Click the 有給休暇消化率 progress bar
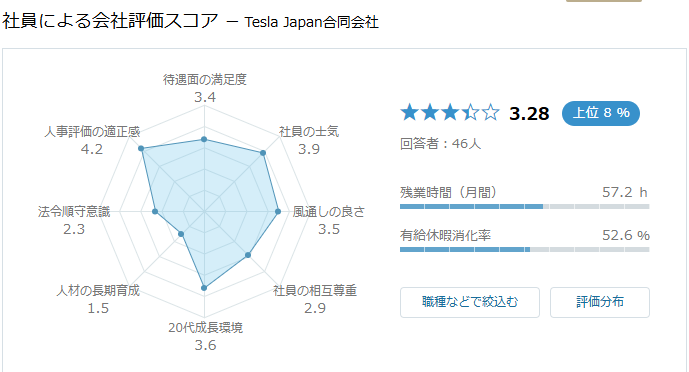This screenshot has width=689, height=372. tap(525, 249)
